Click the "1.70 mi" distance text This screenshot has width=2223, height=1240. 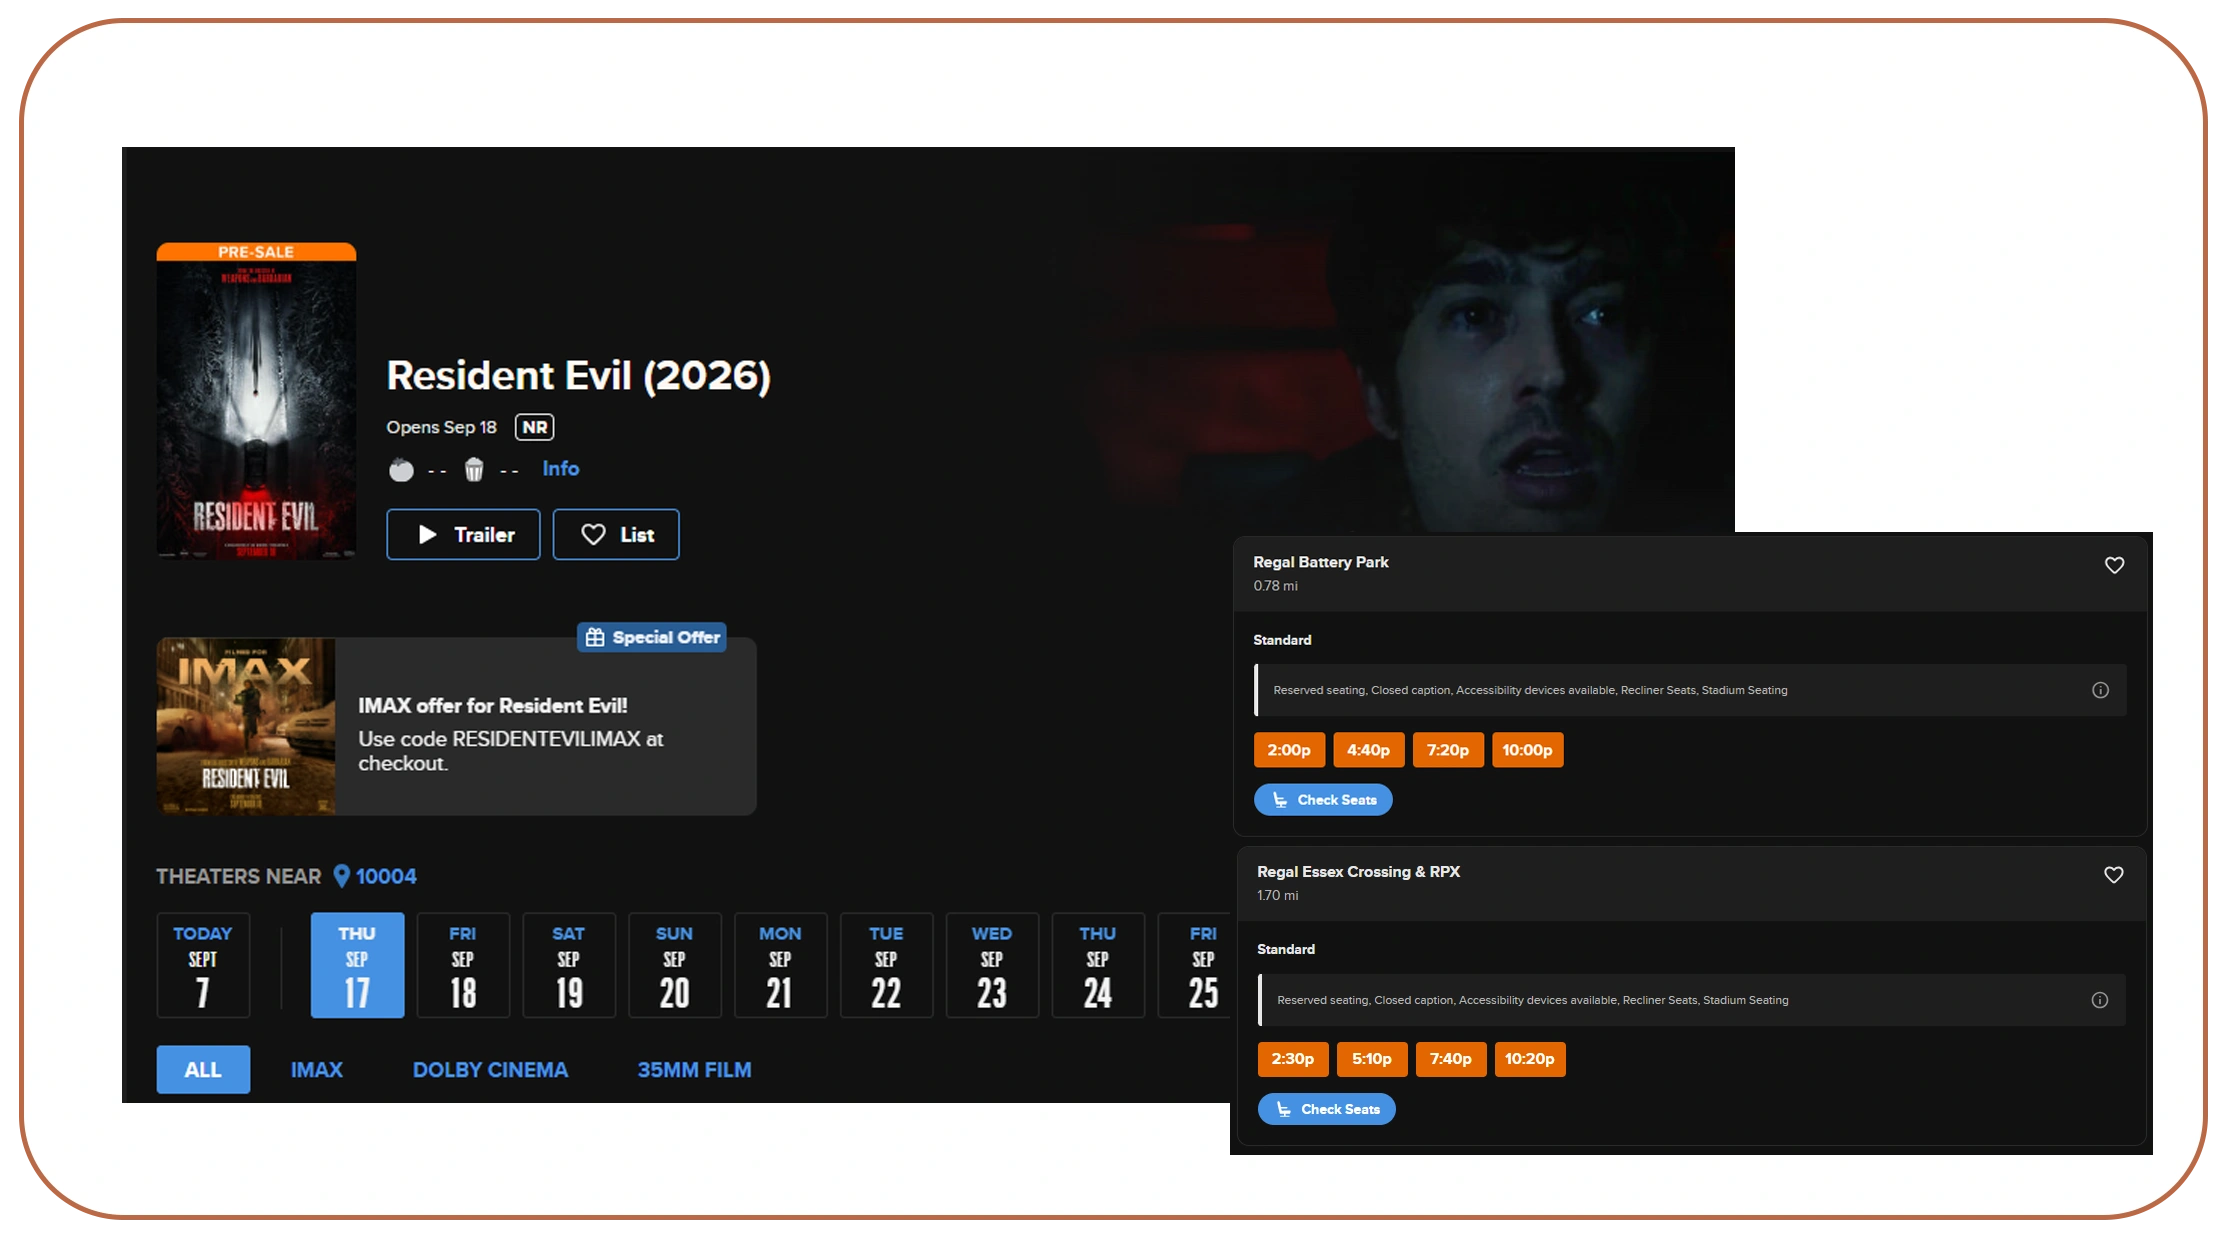point(1278,895)
